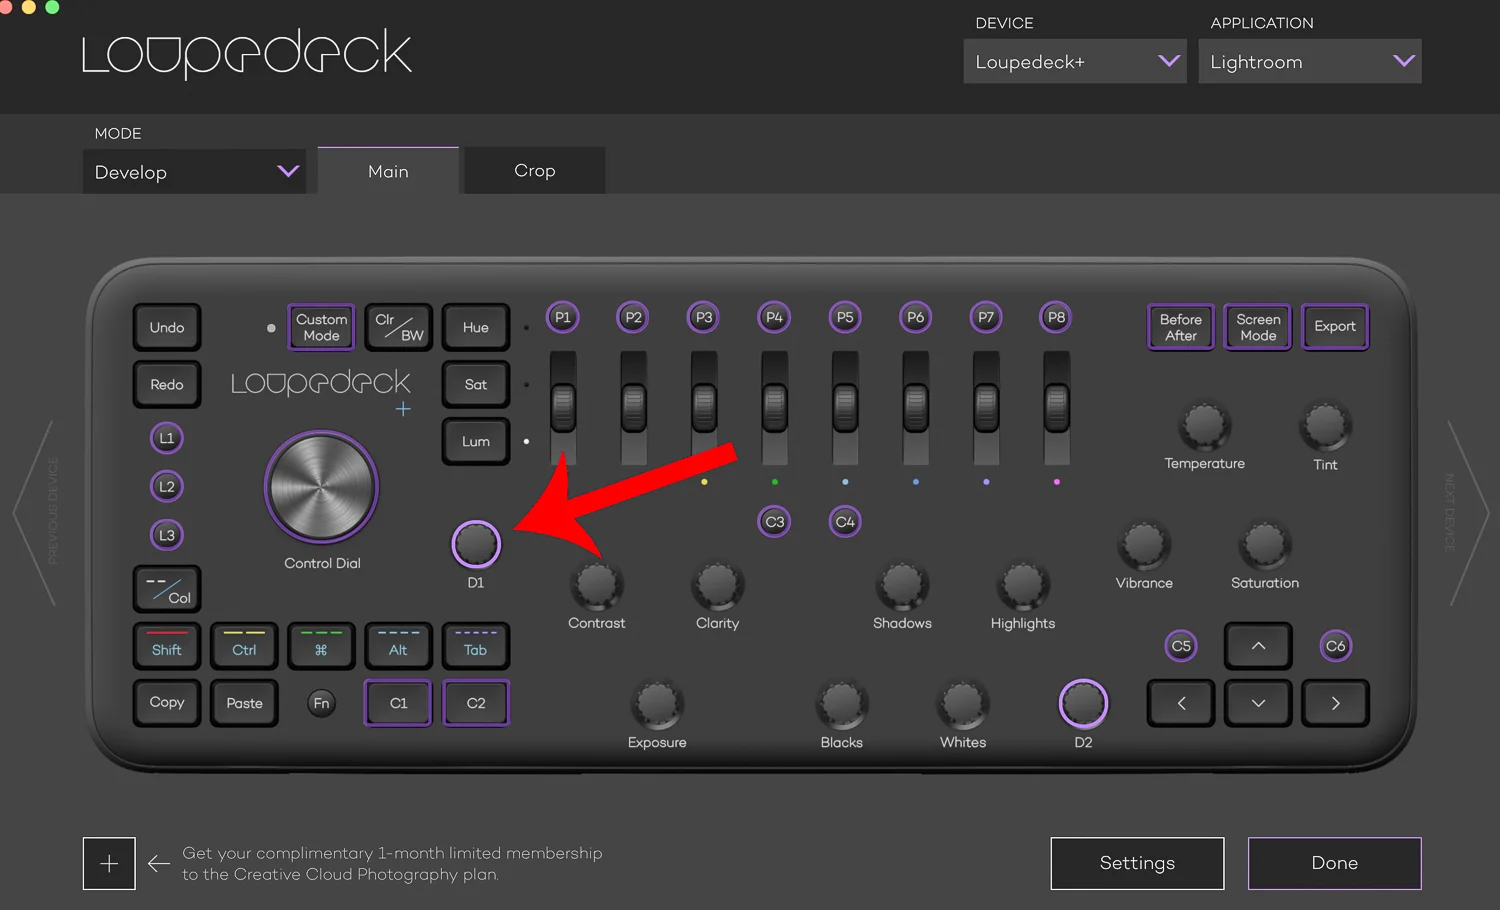Select the C5 custom button

pyautogui.click(x=1181, y=646)
